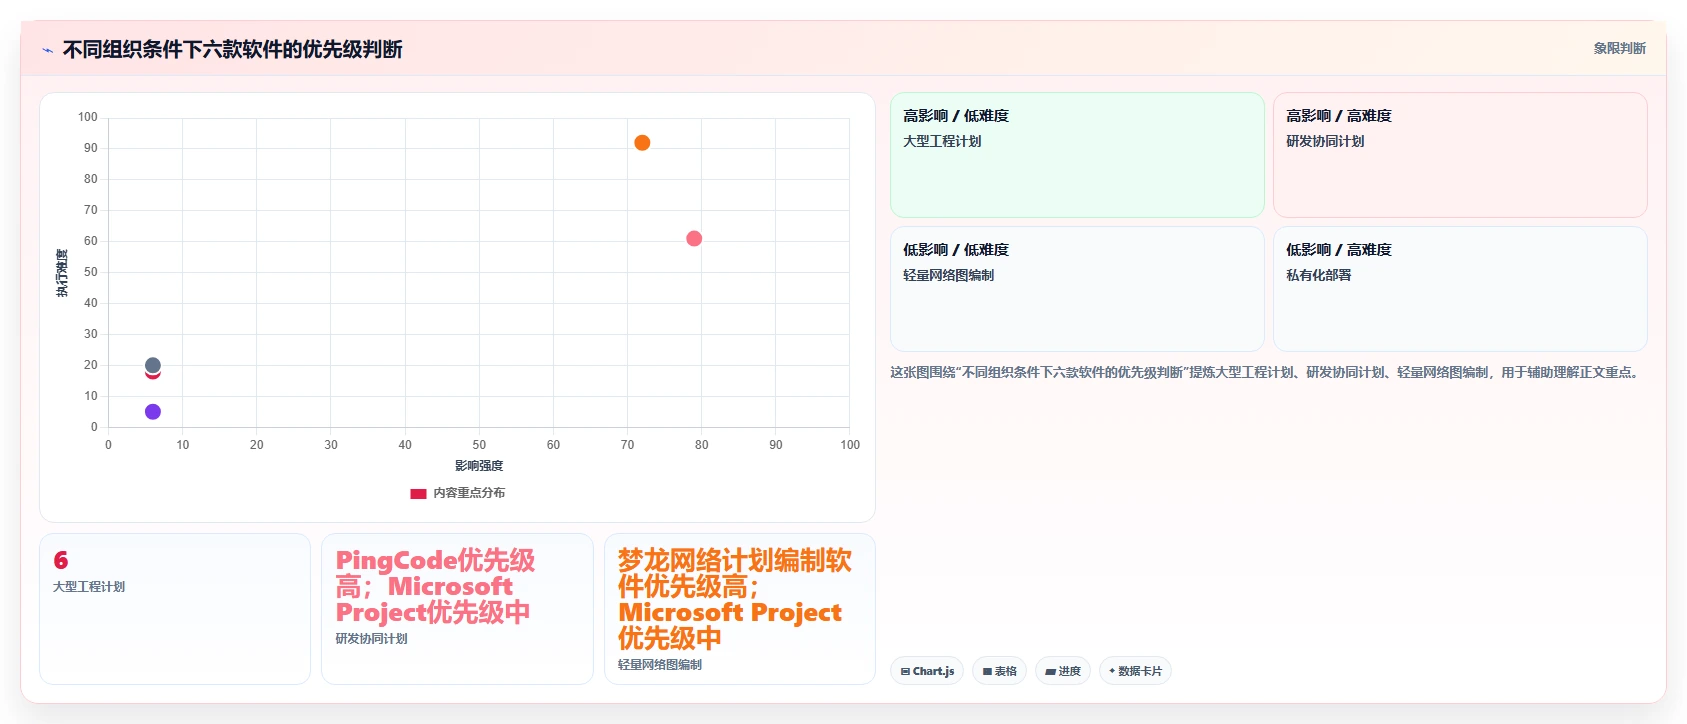Open the 低影响 / 低难度 quadrant card

1077,289
